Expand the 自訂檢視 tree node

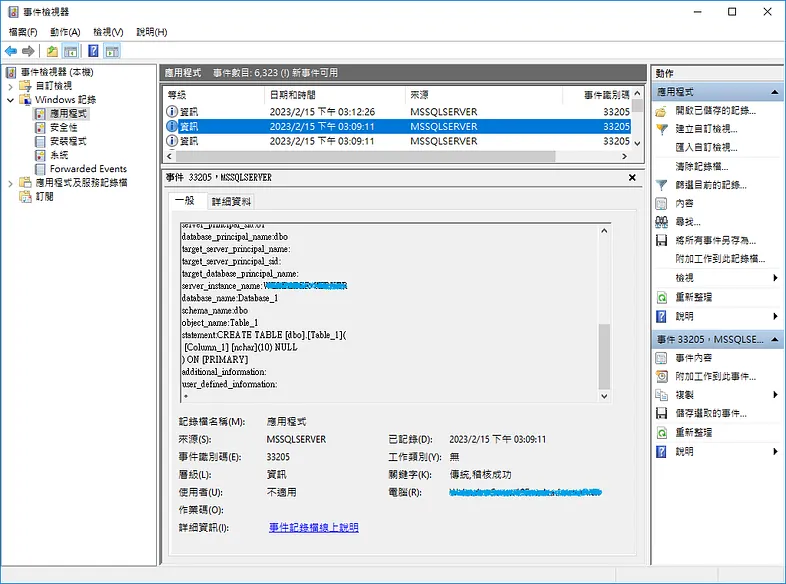(11, 86)
